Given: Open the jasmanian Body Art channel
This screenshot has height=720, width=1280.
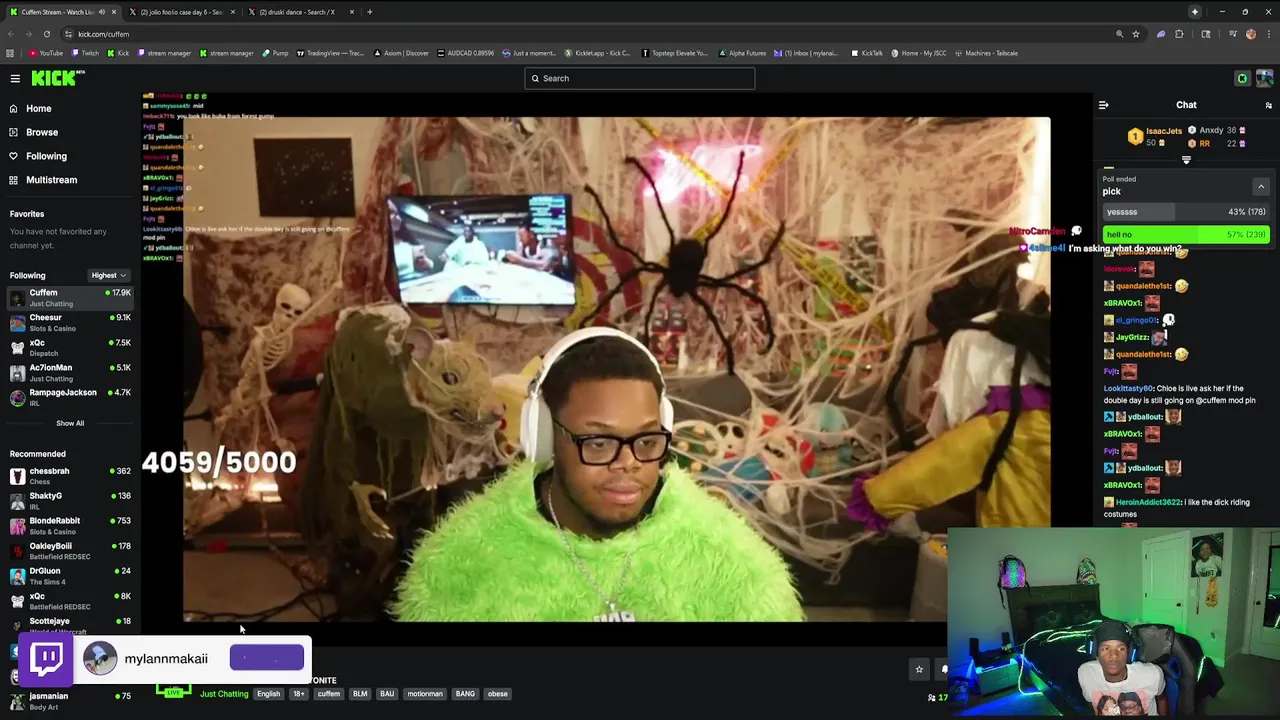Looking at the screenshot, I should pos(70,701).
